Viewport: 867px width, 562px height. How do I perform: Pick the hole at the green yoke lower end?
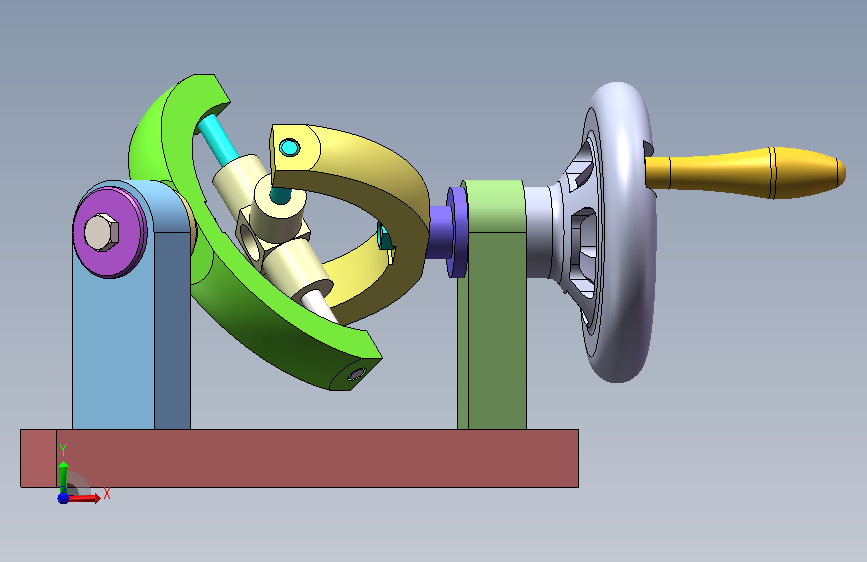[356, 374]
